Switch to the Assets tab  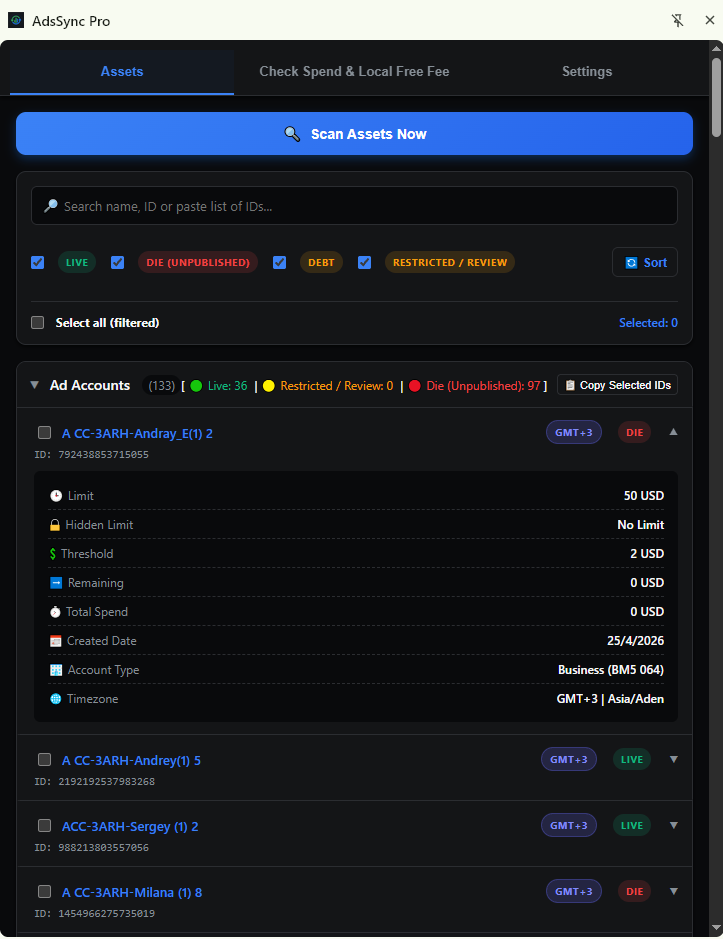122,72
